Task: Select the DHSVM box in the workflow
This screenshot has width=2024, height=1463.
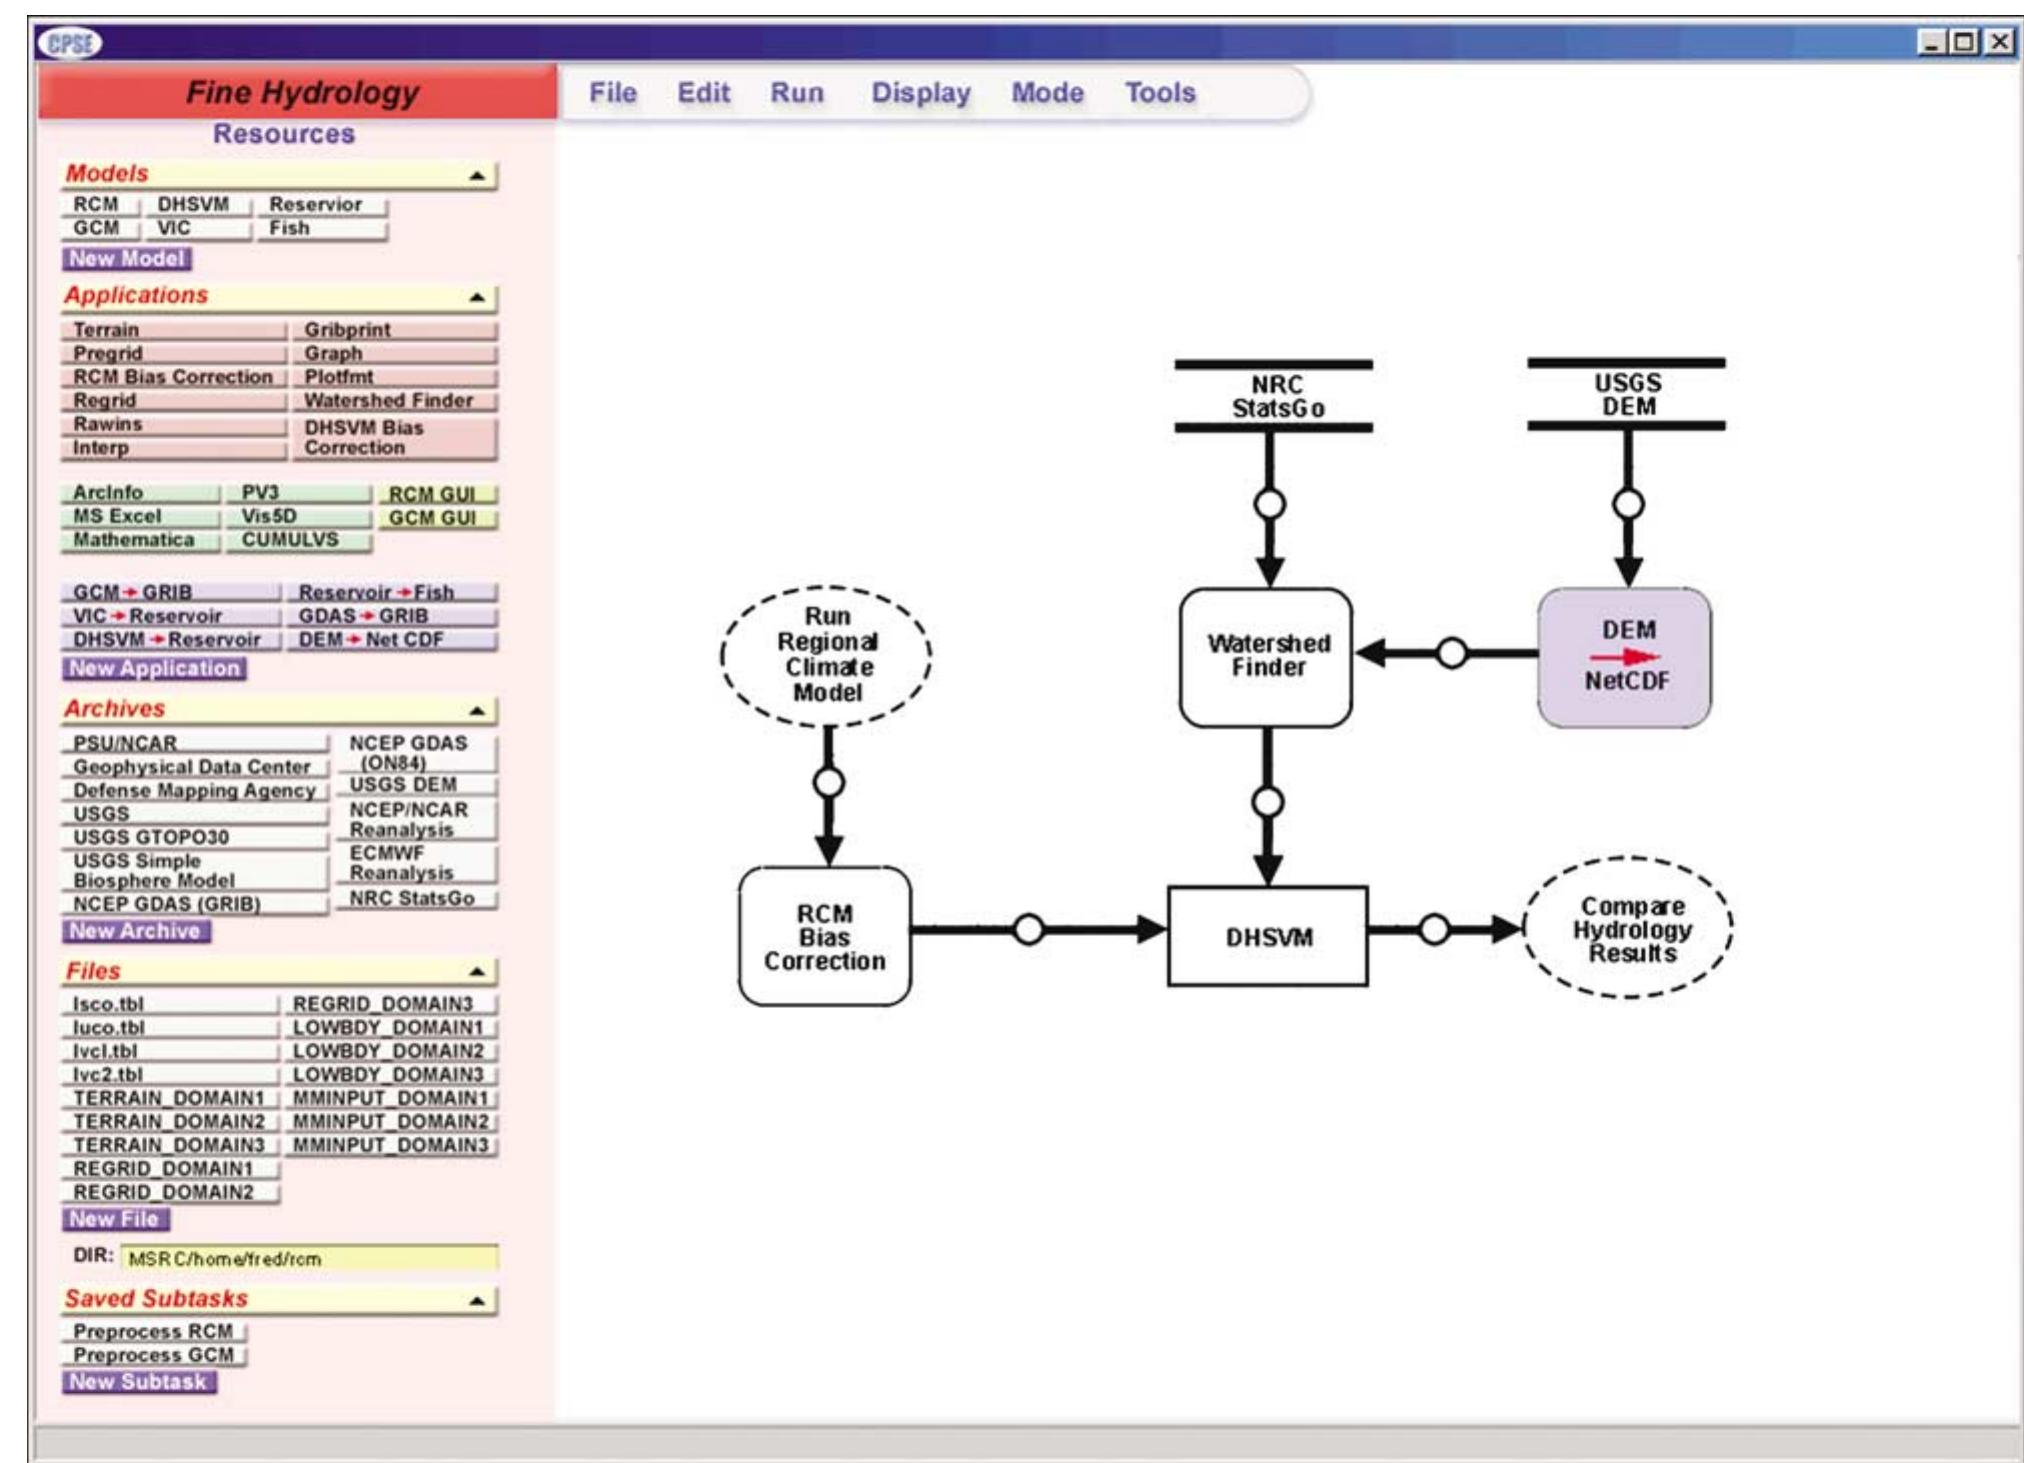Action: [x=1268, y=937]
